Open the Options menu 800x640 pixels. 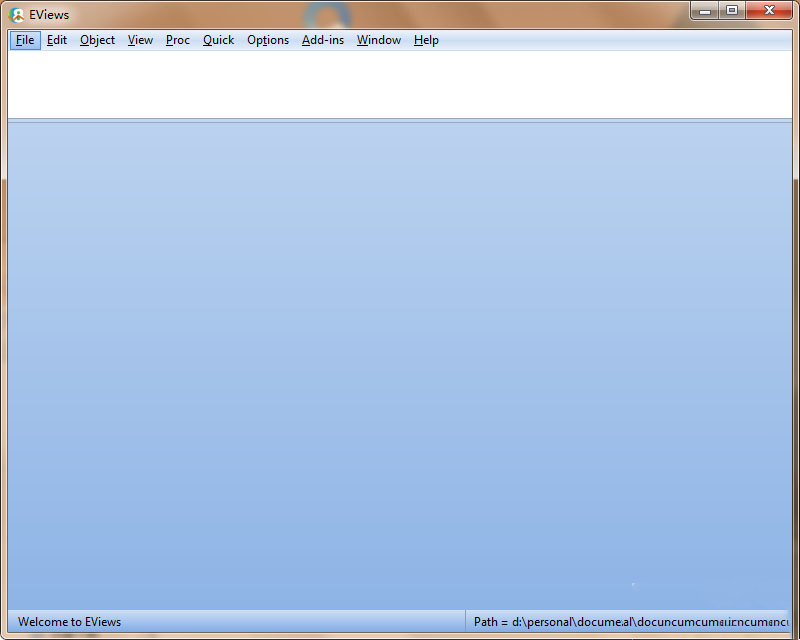click(x=267, y=40)
